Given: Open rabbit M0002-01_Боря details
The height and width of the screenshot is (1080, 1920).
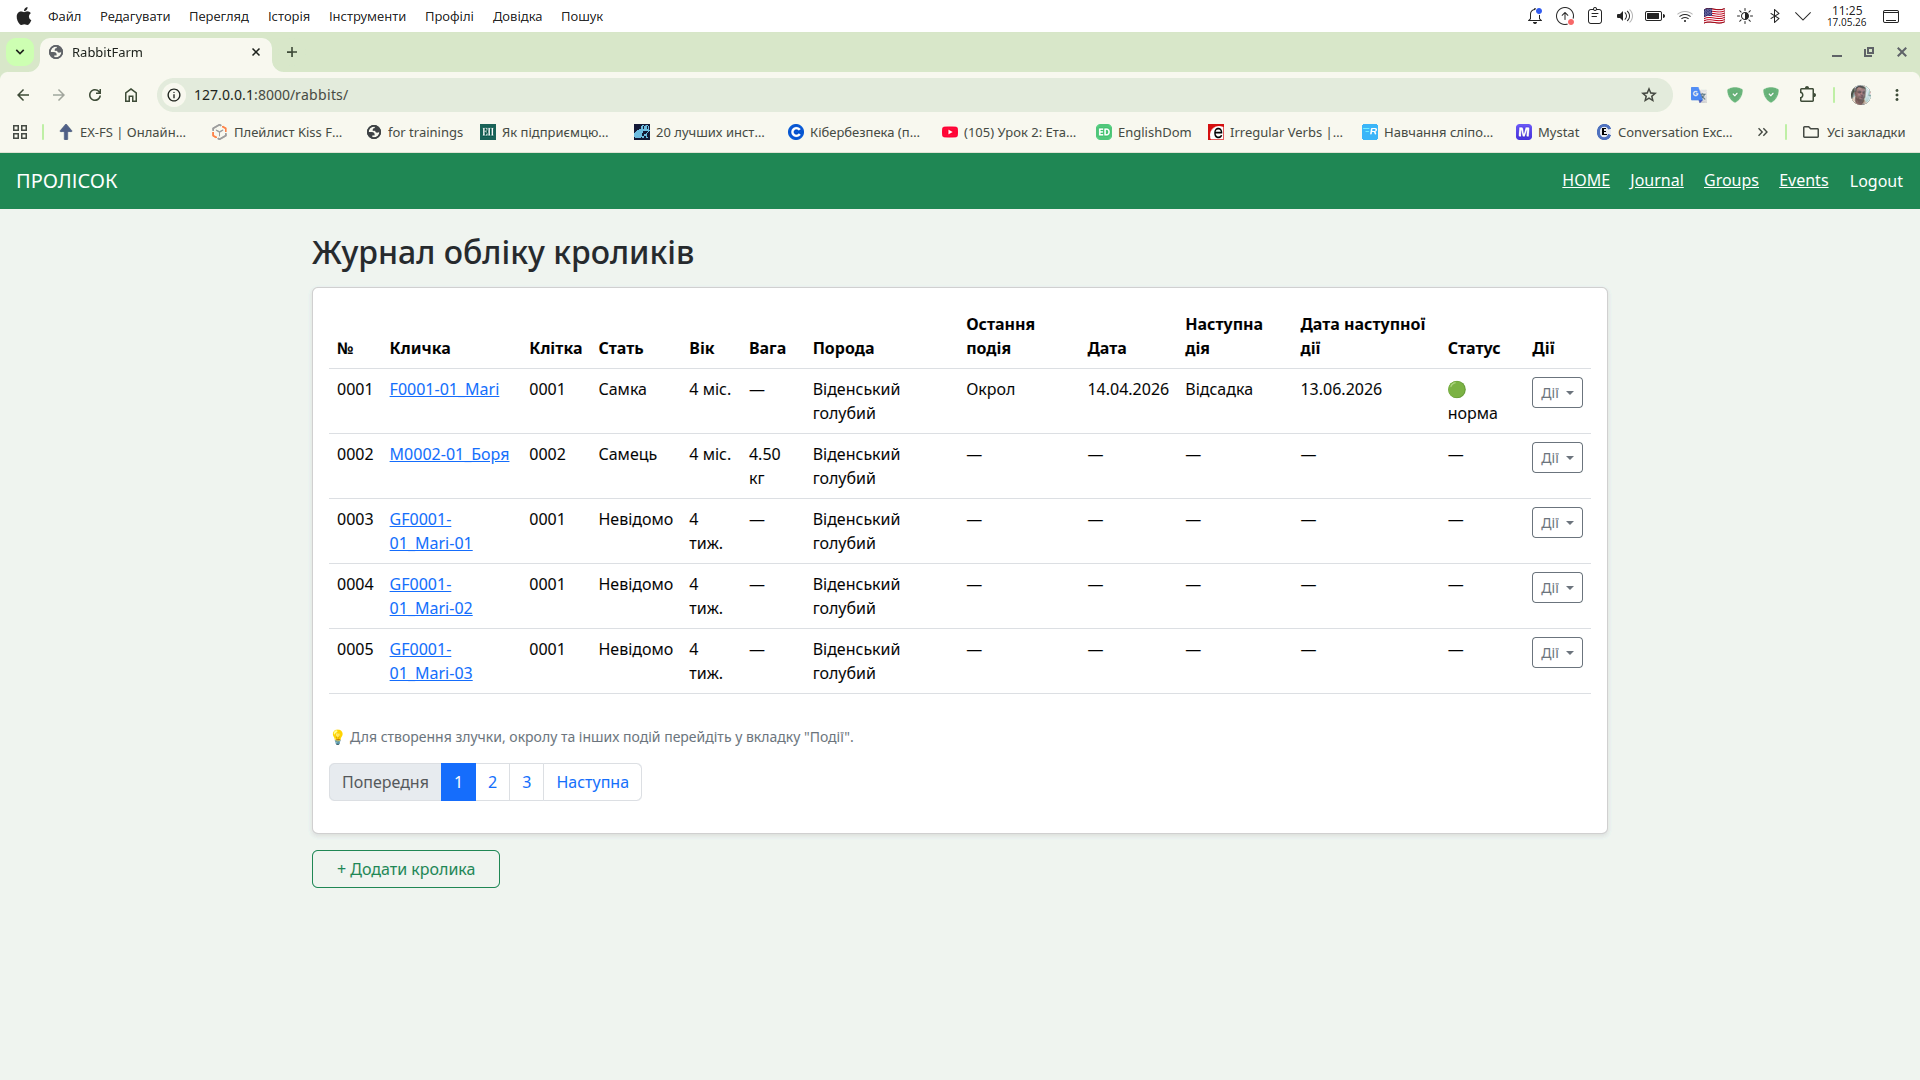Looking at the screenshot, I should [x=449, y=454].
